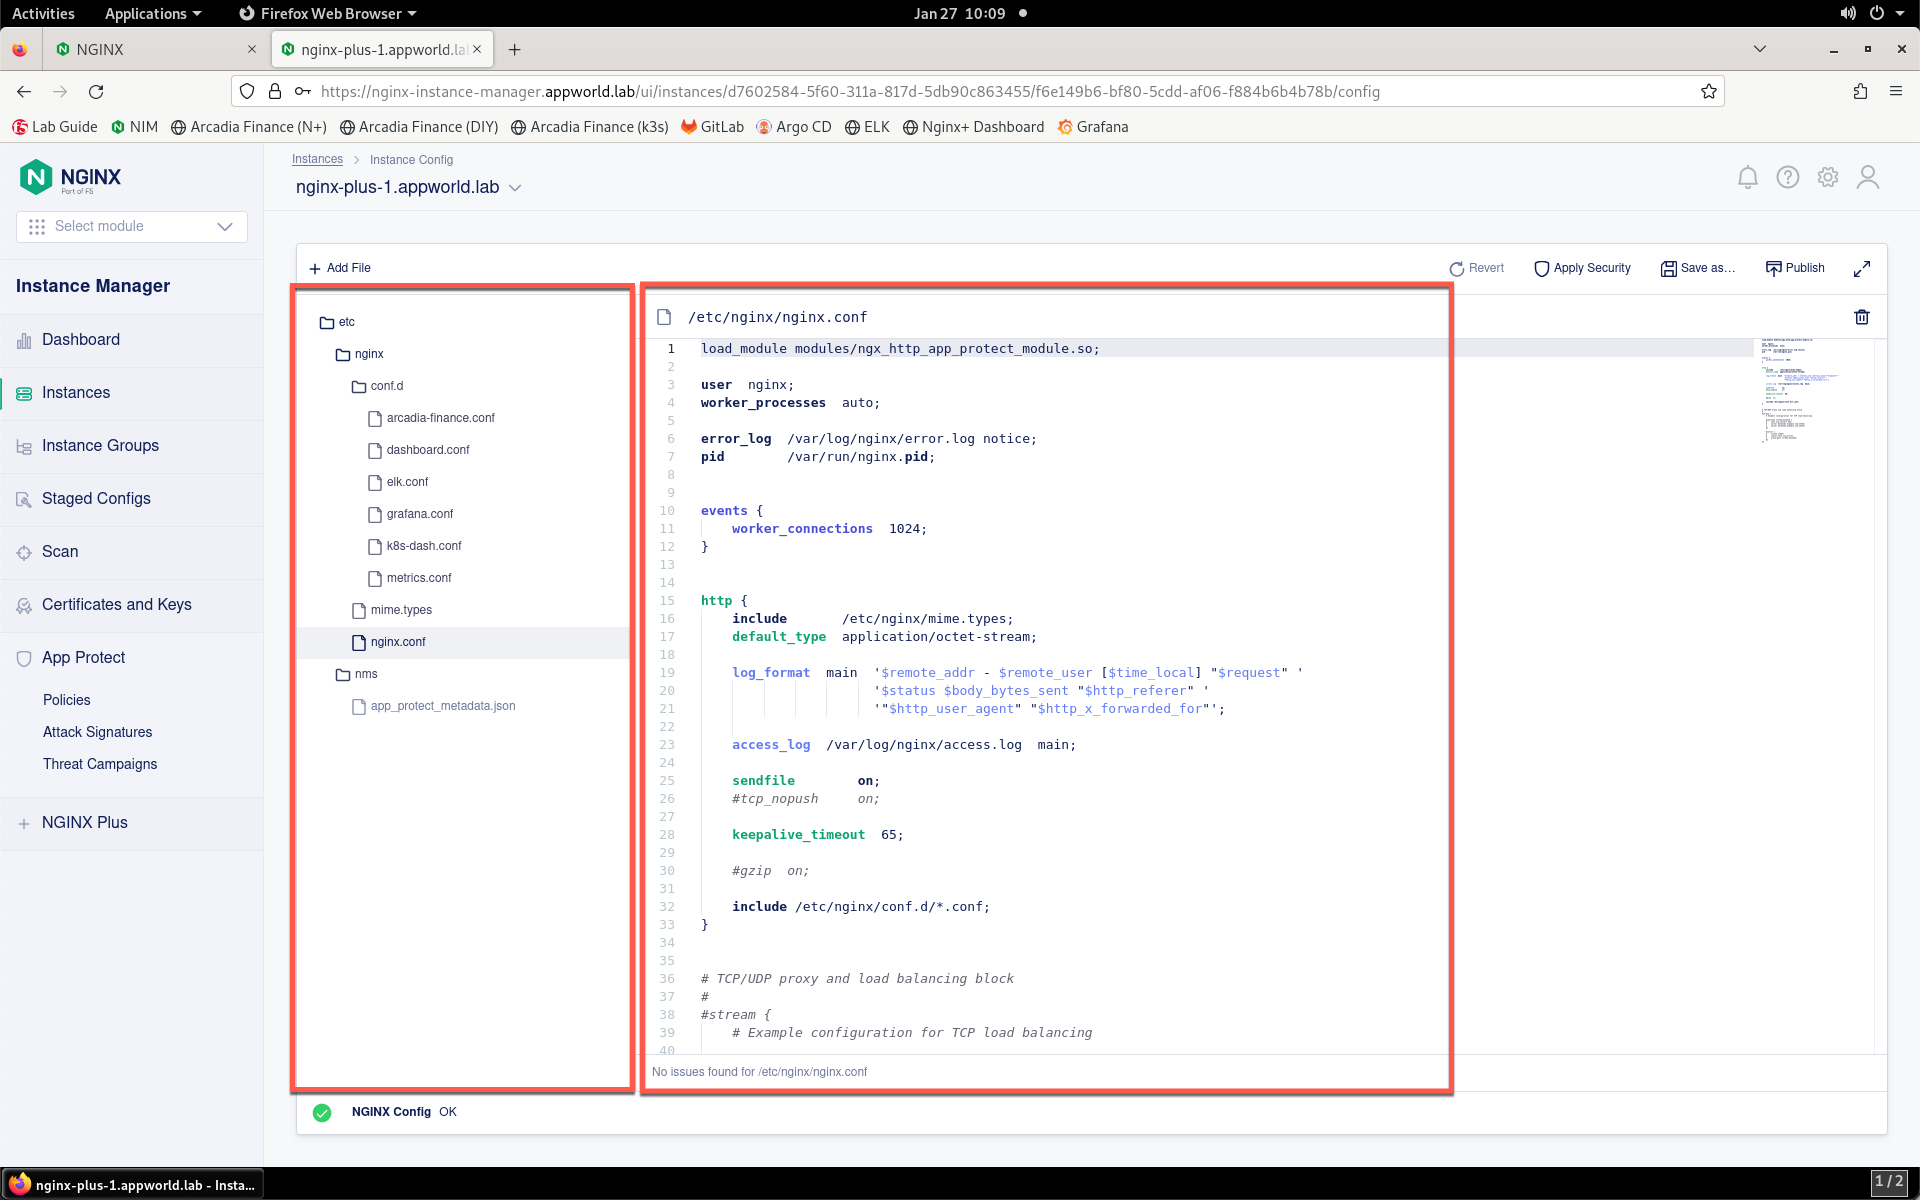Open k8s-dash.conf file
1920x1200 pixels.
click(415, 546)
